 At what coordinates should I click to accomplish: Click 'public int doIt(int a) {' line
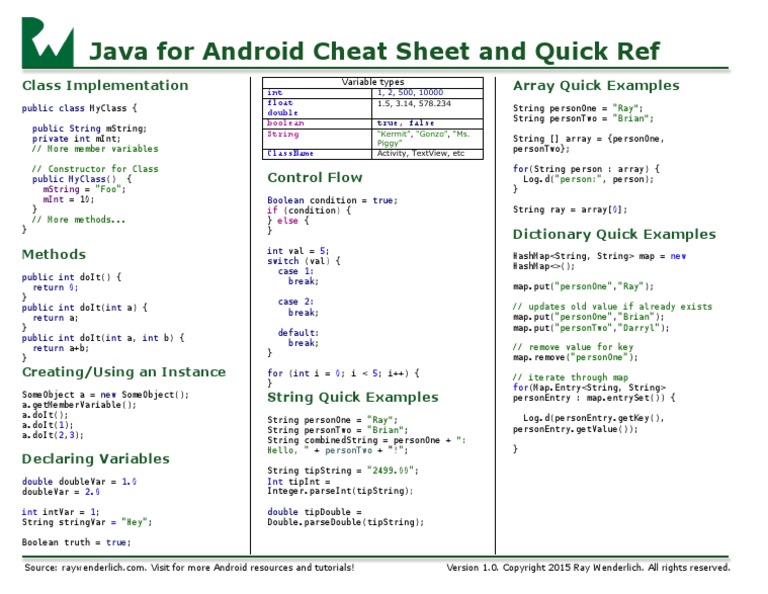click(x=84, y=308)
